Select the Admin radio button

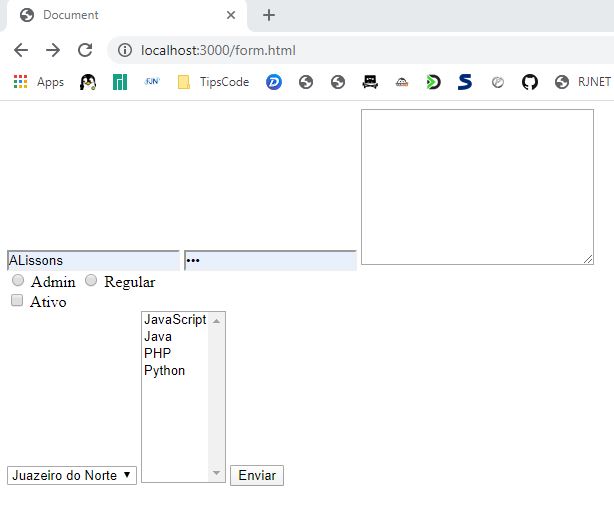pyautogui.click(x=18, y=280)
